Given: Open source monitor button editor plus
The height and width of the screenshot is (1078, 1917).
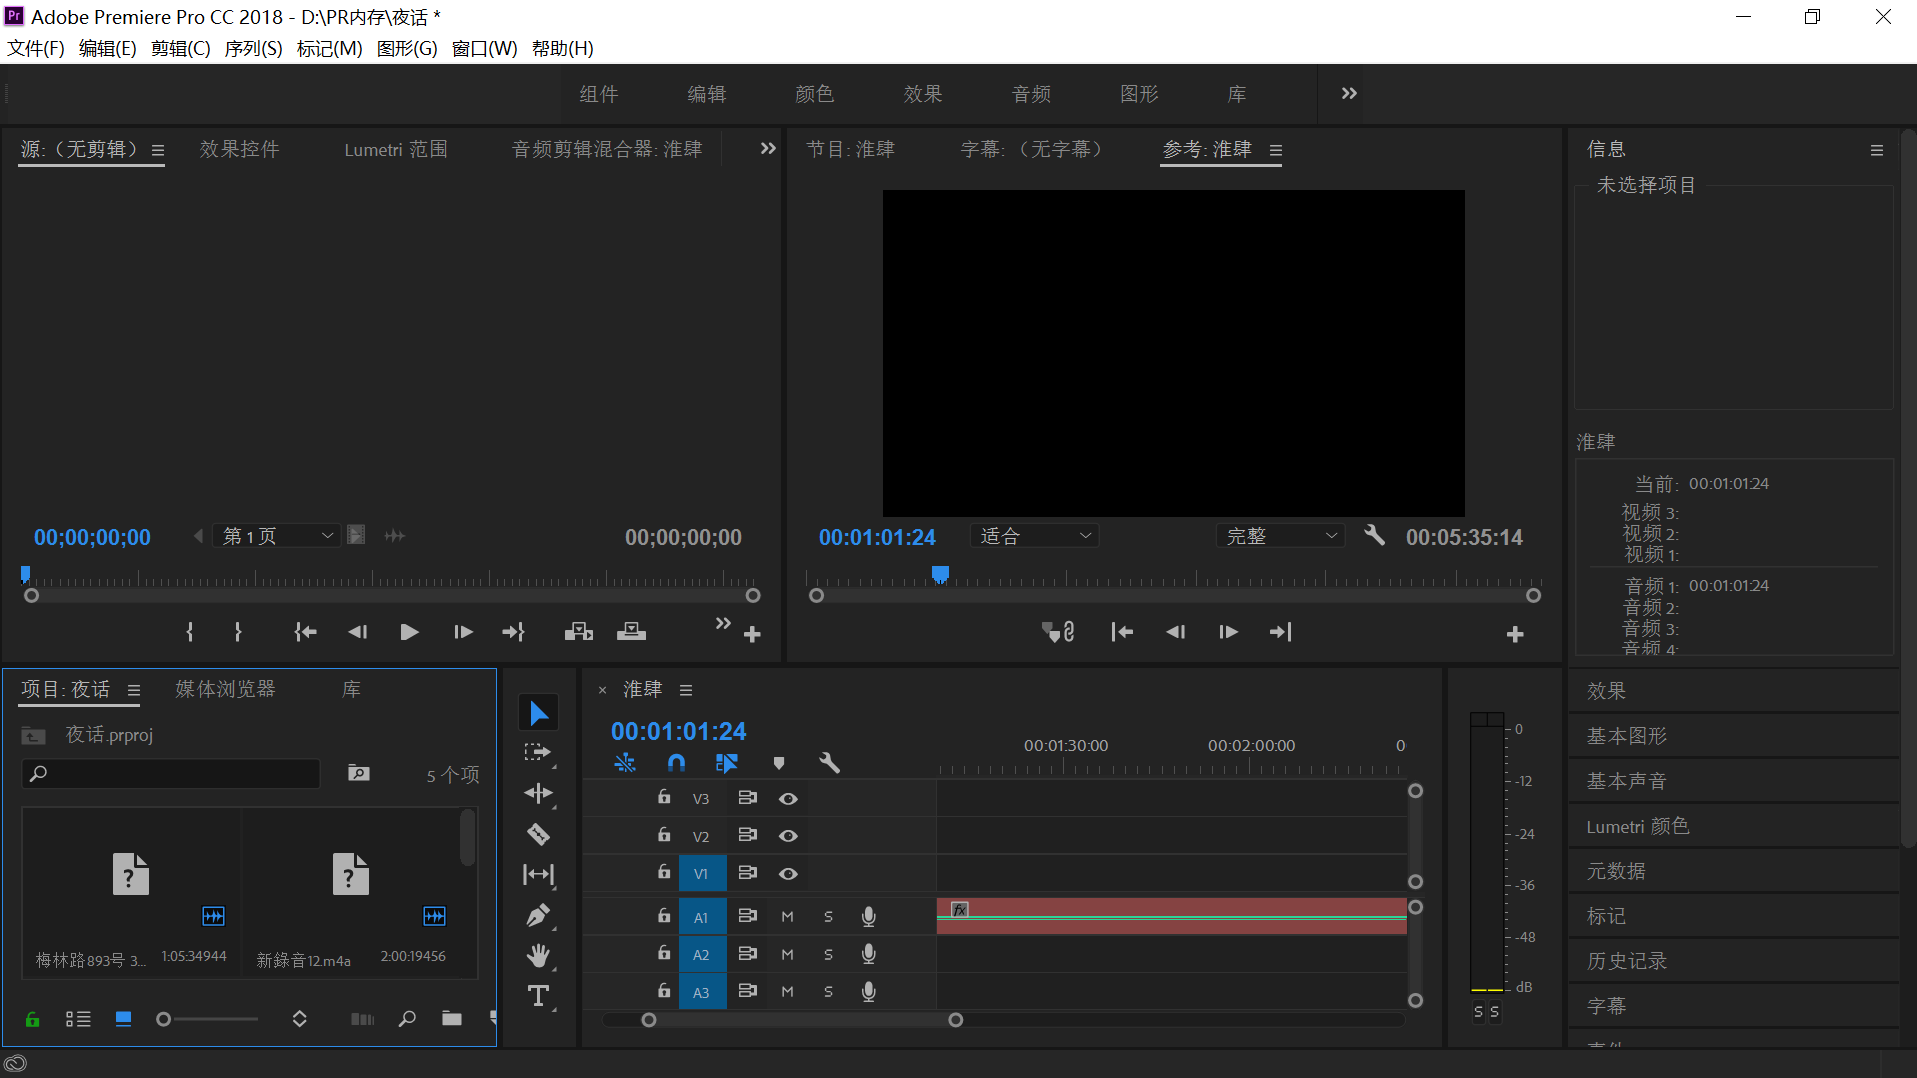Looking at the screenshot, I should (753, 635).
